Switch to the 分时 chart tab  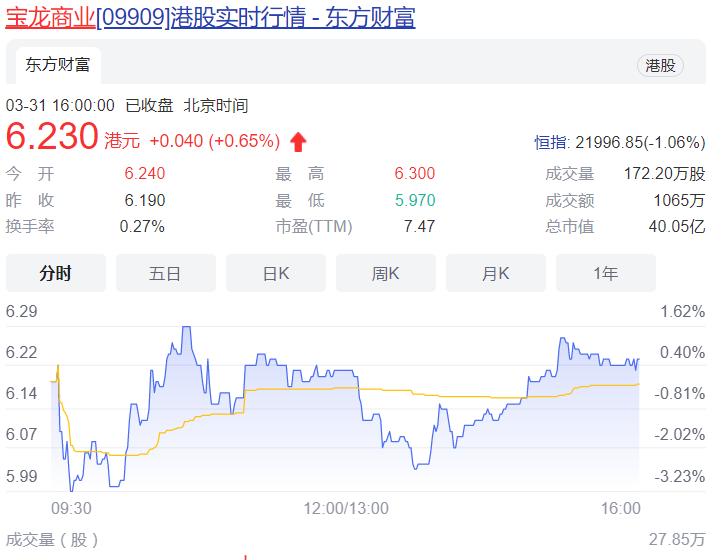coord(56,273)
